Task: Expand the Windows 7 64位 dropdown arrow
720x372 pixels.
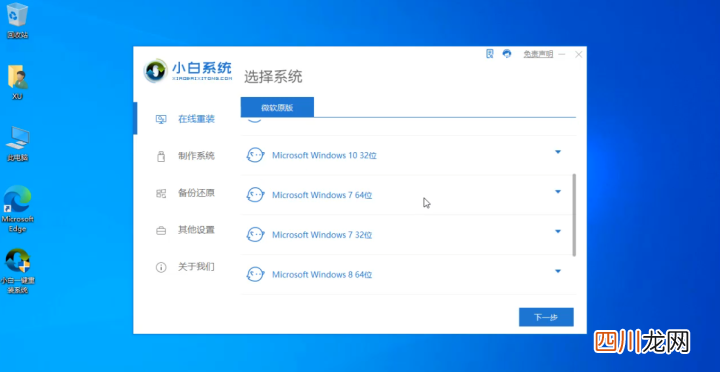Action: coord(558,192)
